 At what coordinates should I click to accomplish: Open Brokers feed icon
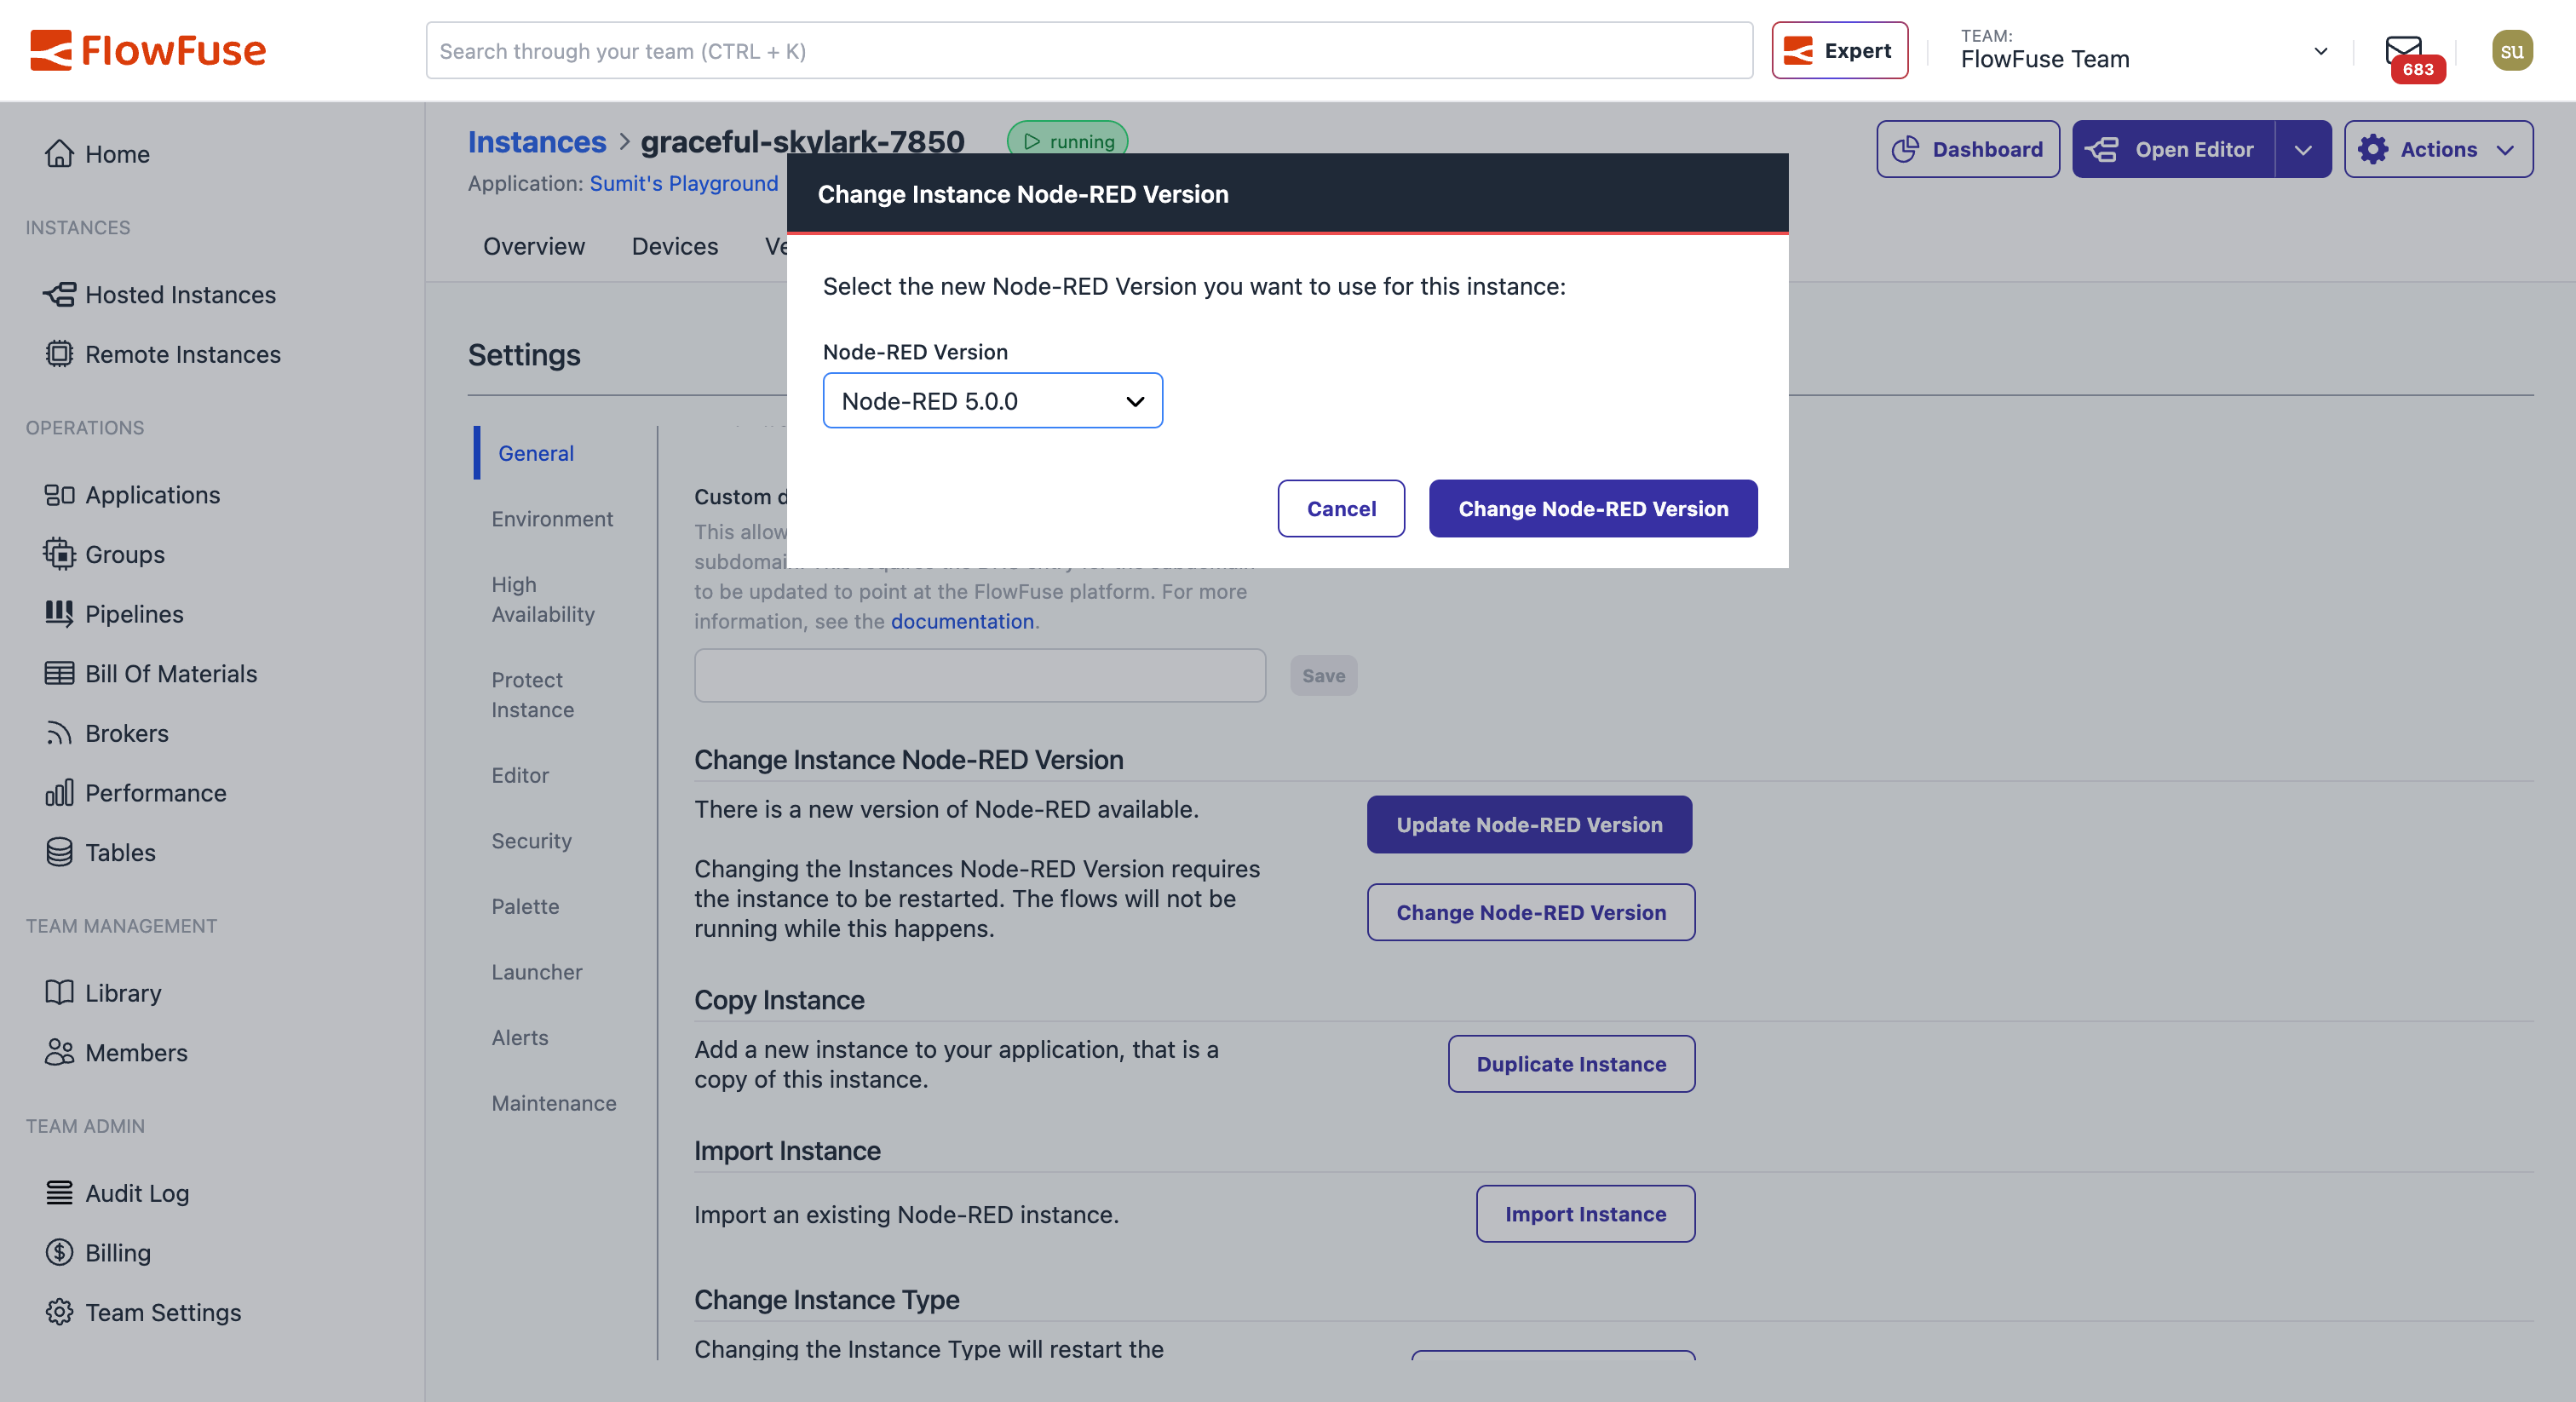coord(59,733)
